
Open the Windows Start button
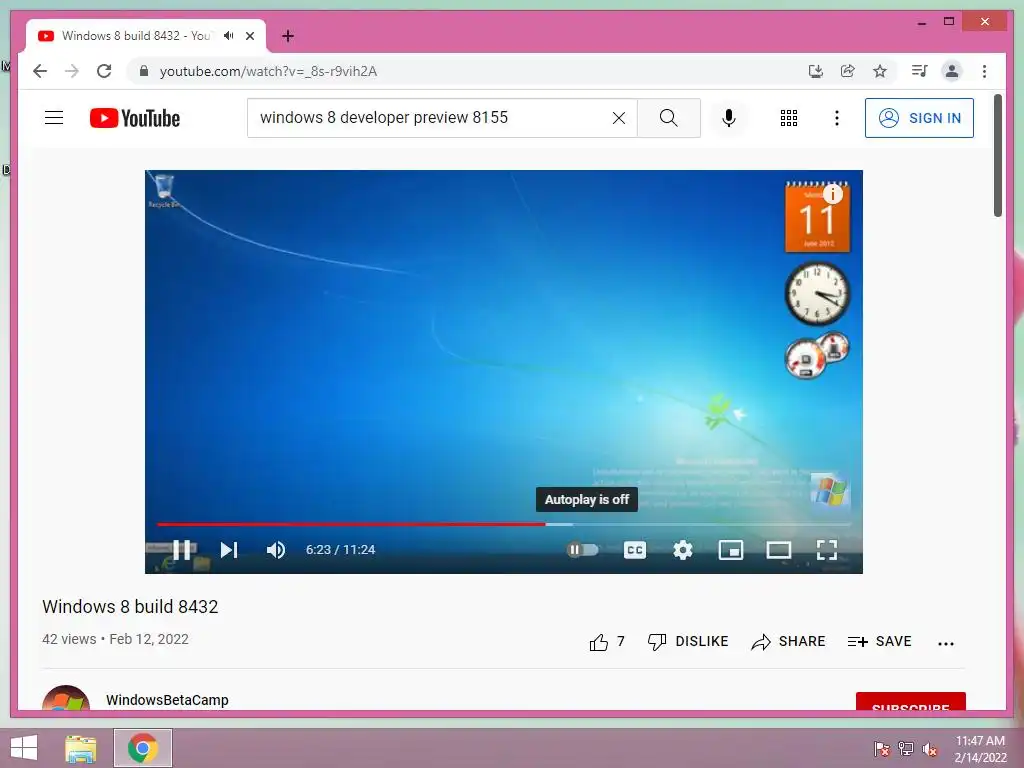(x=24, y=748)
